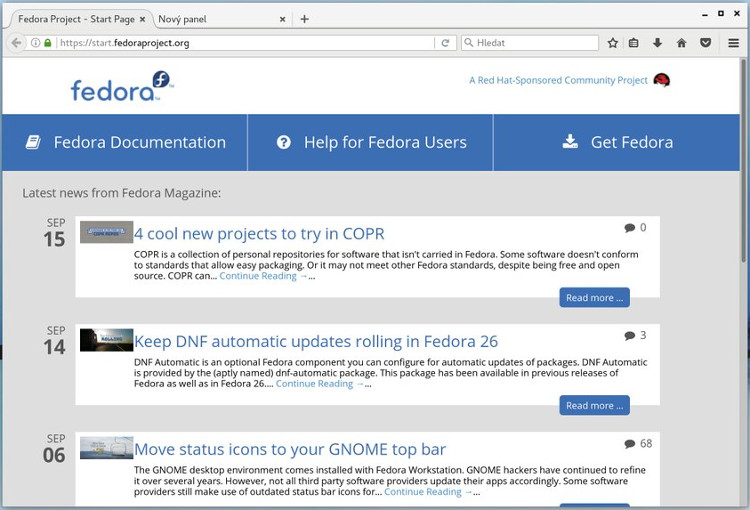
Task: Click the DNF rolling article thumbnail
Action: [106, 340]
